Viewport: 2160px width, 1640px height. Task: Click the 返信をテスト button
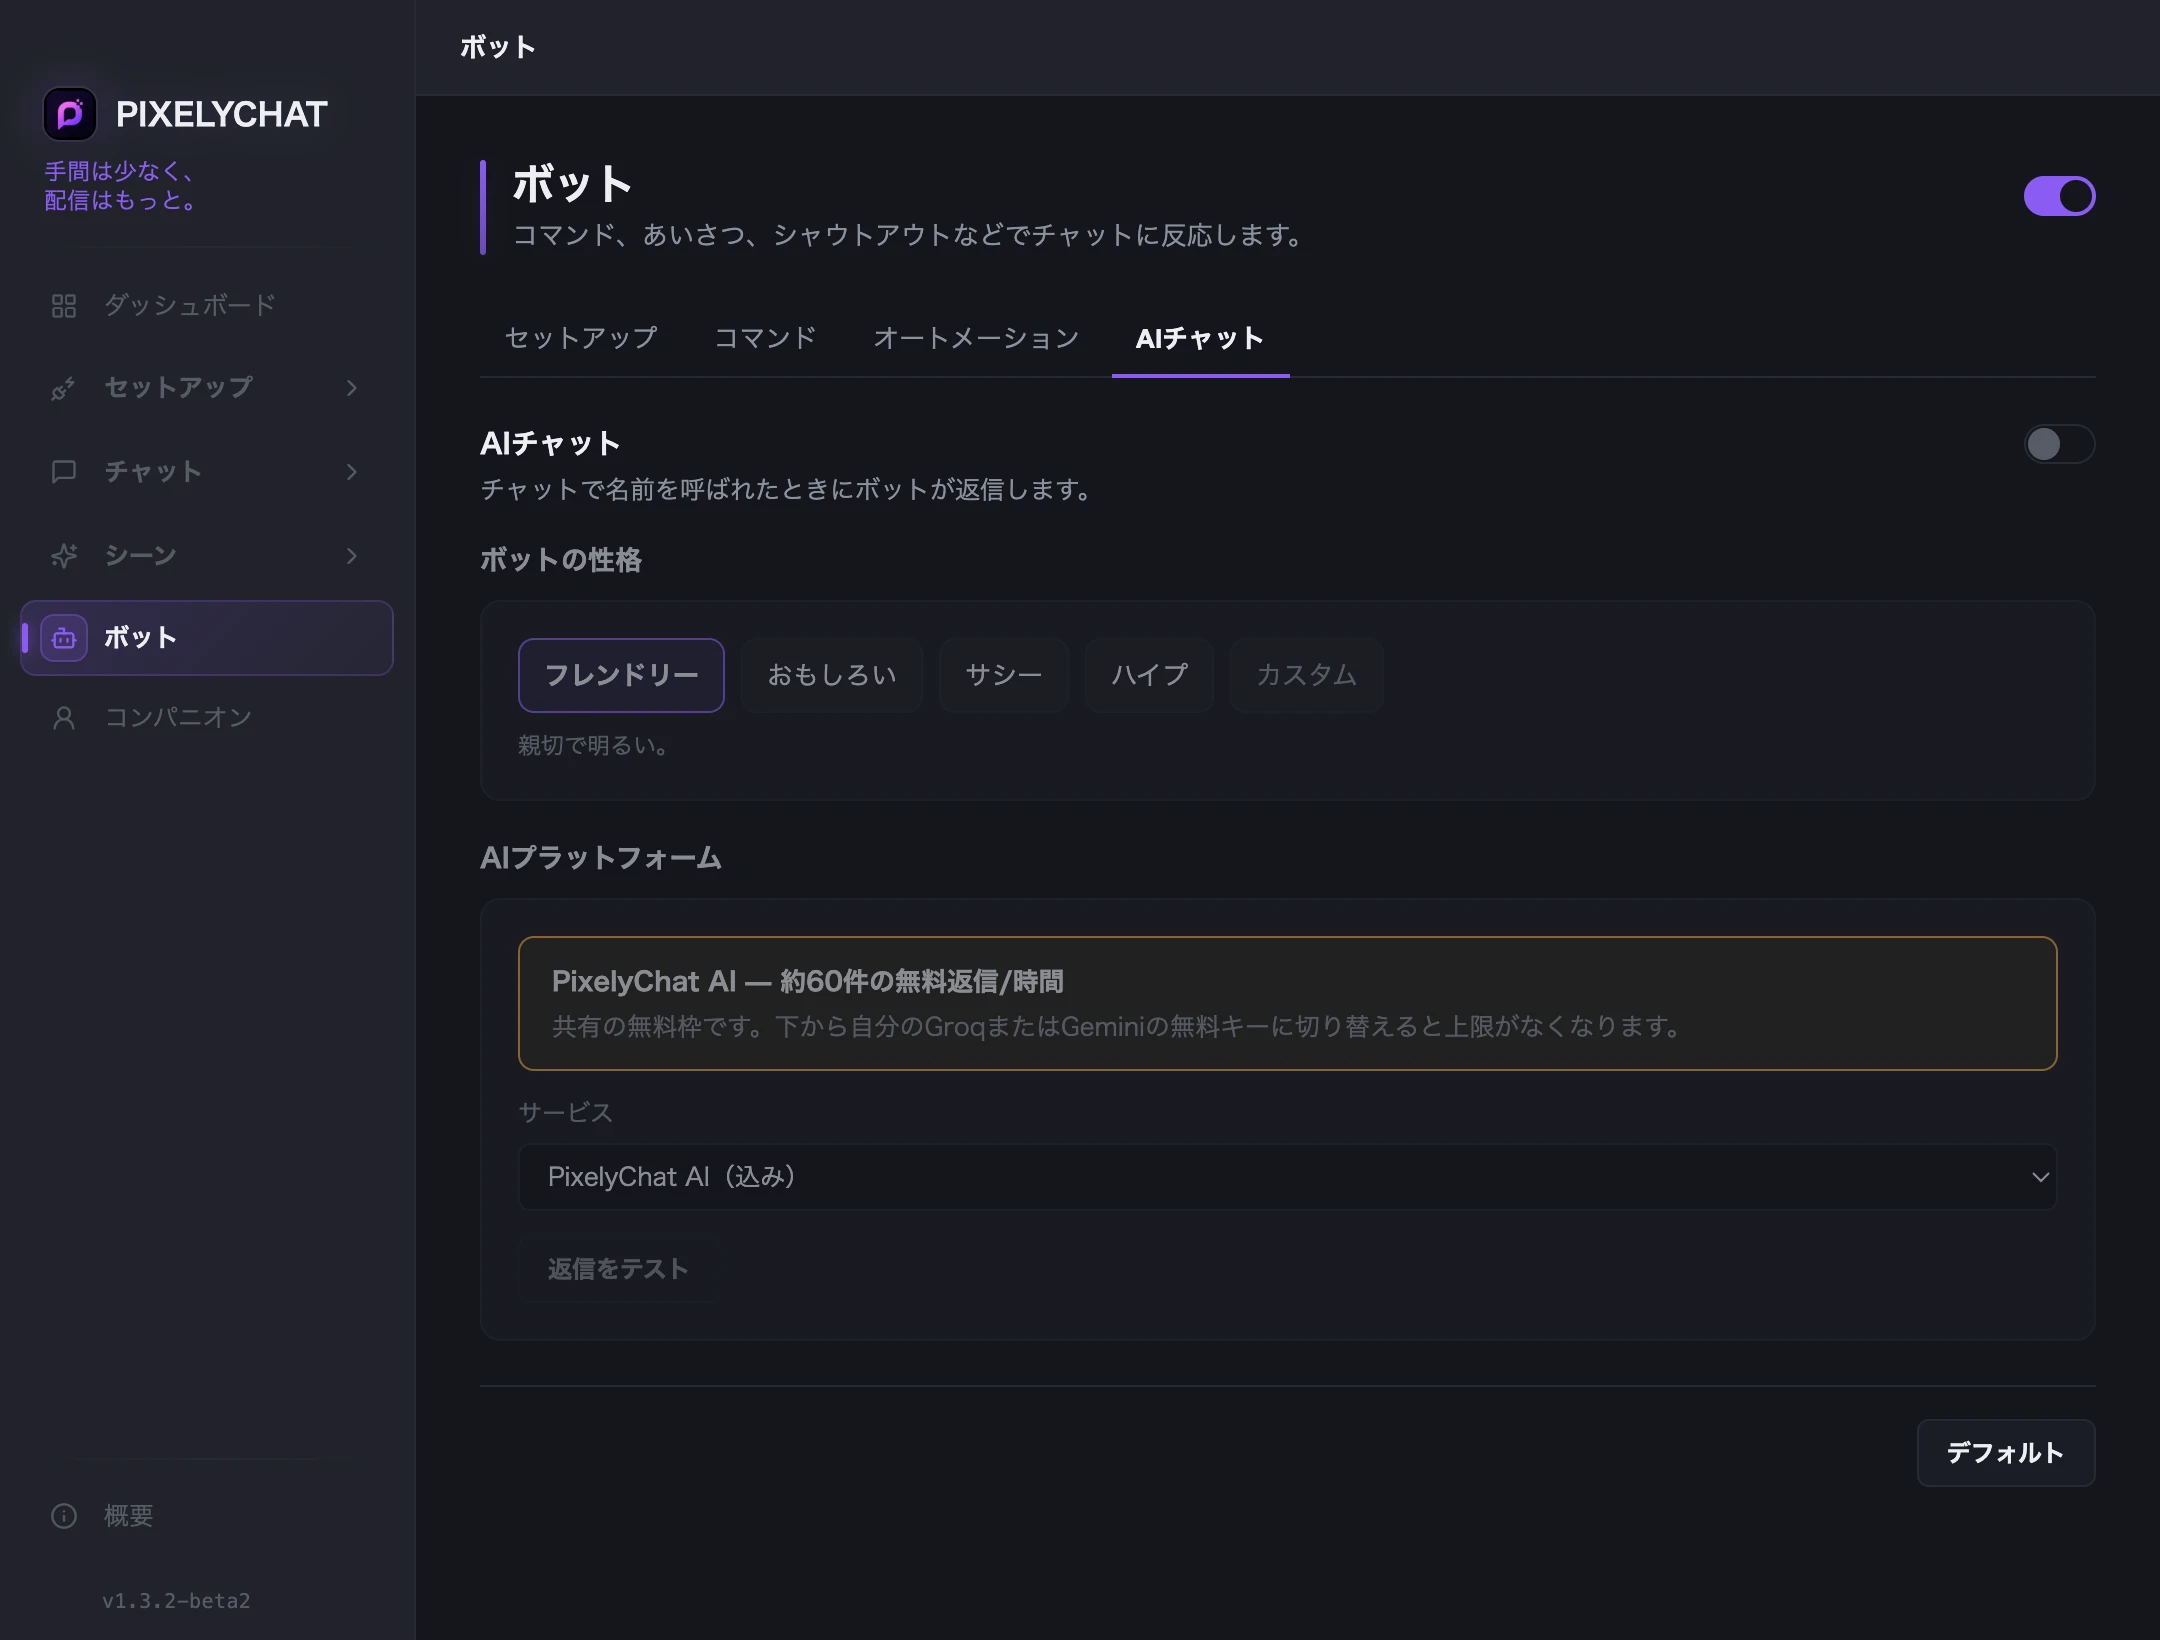click(x=618, y=1269)
